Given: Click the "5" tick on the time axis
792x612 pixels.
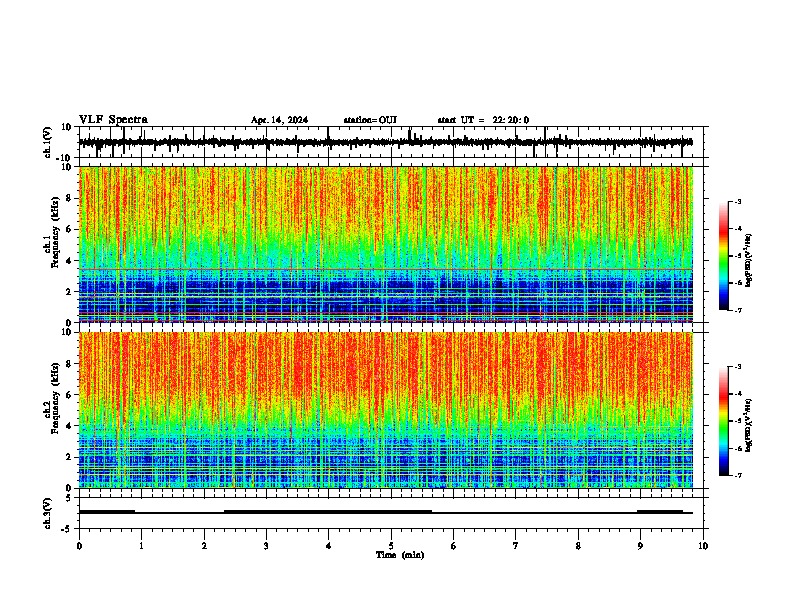Looking at the screenshot, I should pyautogui.click(x=391, y=546).
